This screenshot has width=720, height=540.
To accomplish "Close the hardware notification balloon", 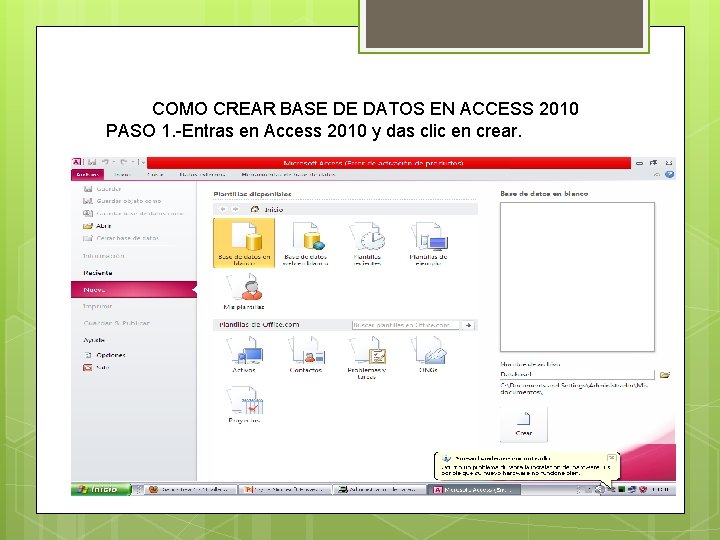I will 611,458.
